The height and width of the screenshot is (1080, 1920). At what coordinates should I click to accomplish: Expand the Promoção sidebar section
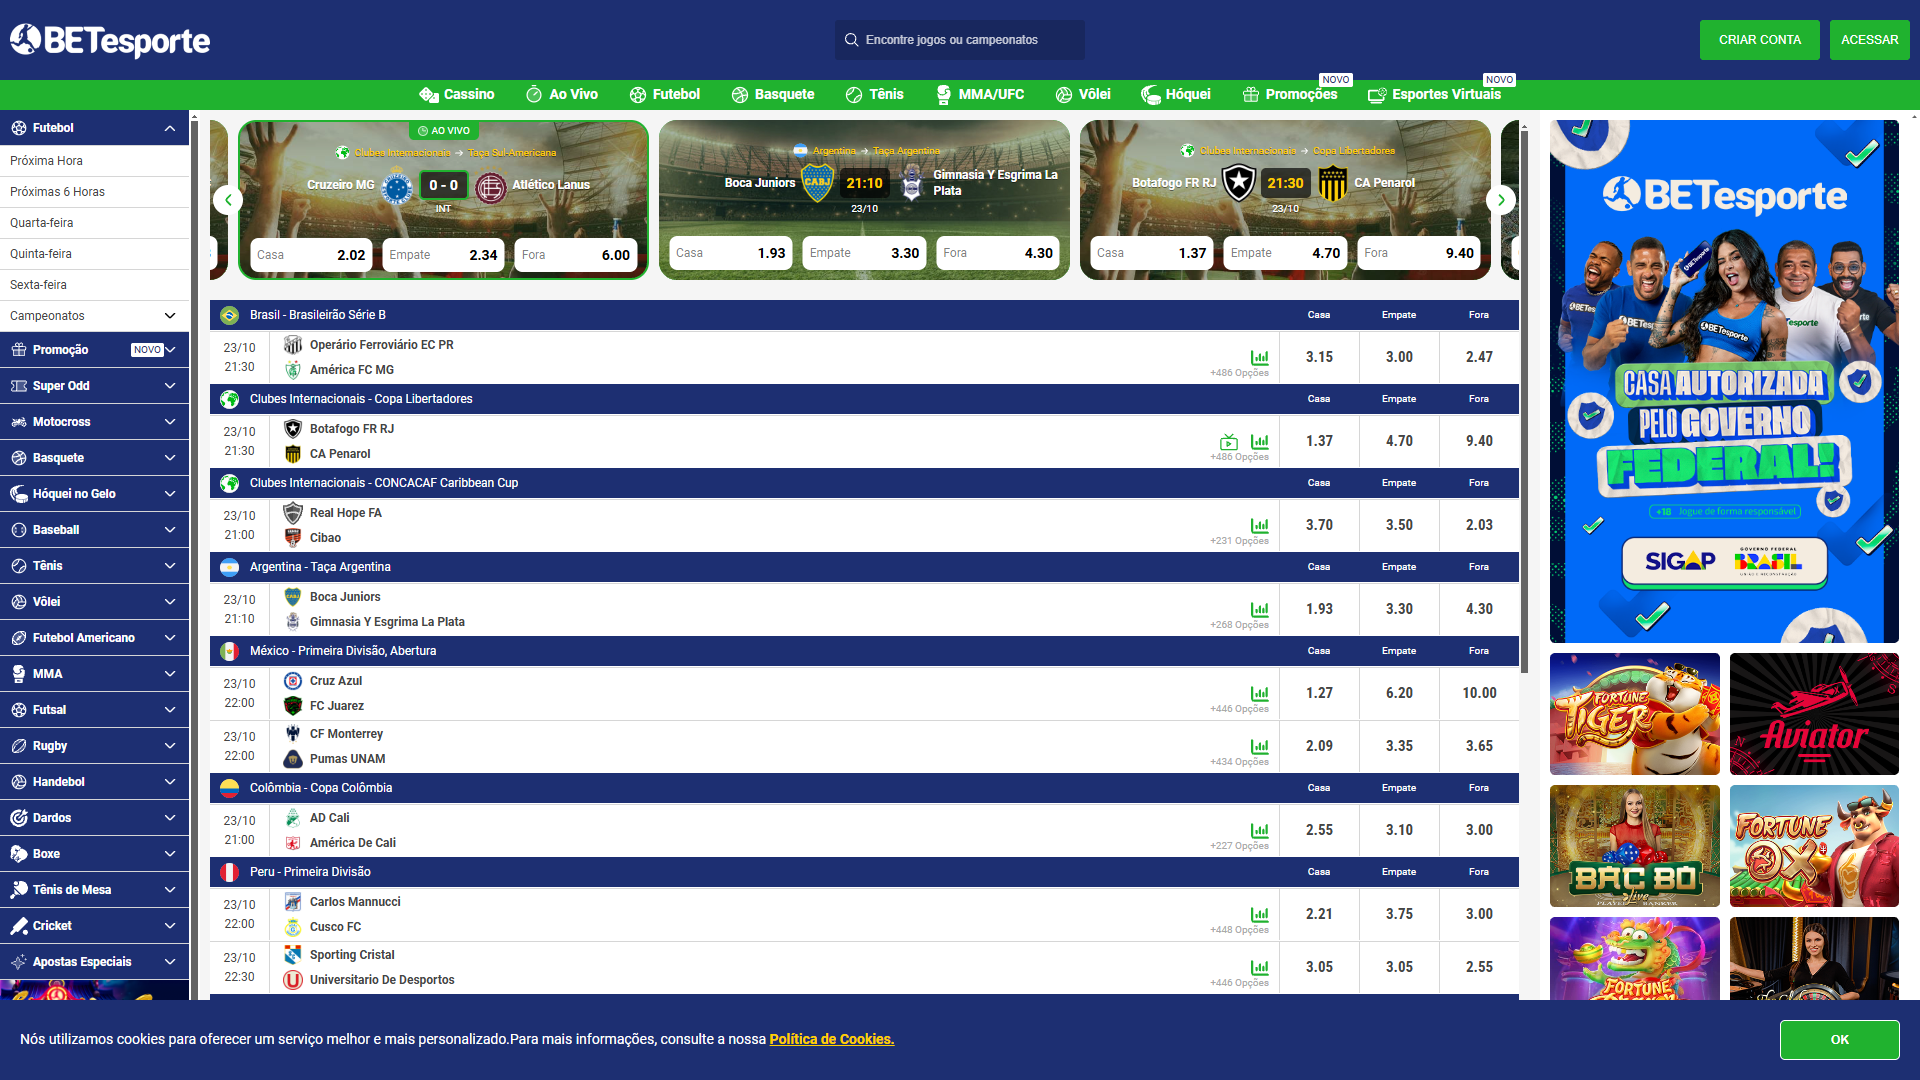click(170, 350)
